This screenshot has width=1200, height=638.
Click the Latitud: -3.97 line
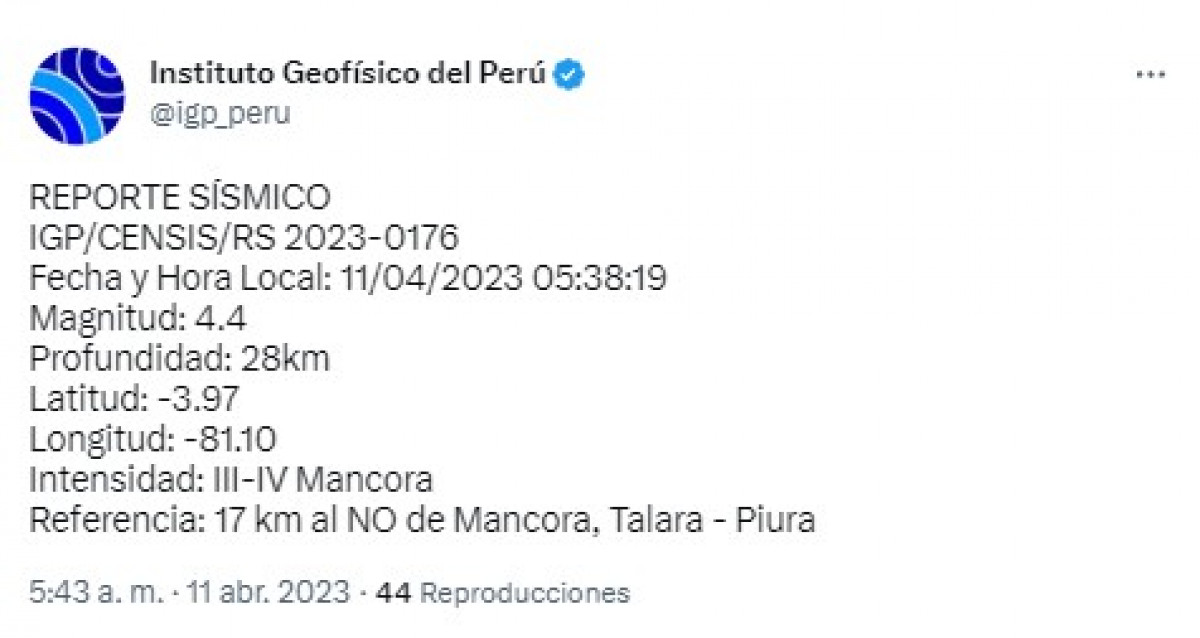[x=134, y=400]
